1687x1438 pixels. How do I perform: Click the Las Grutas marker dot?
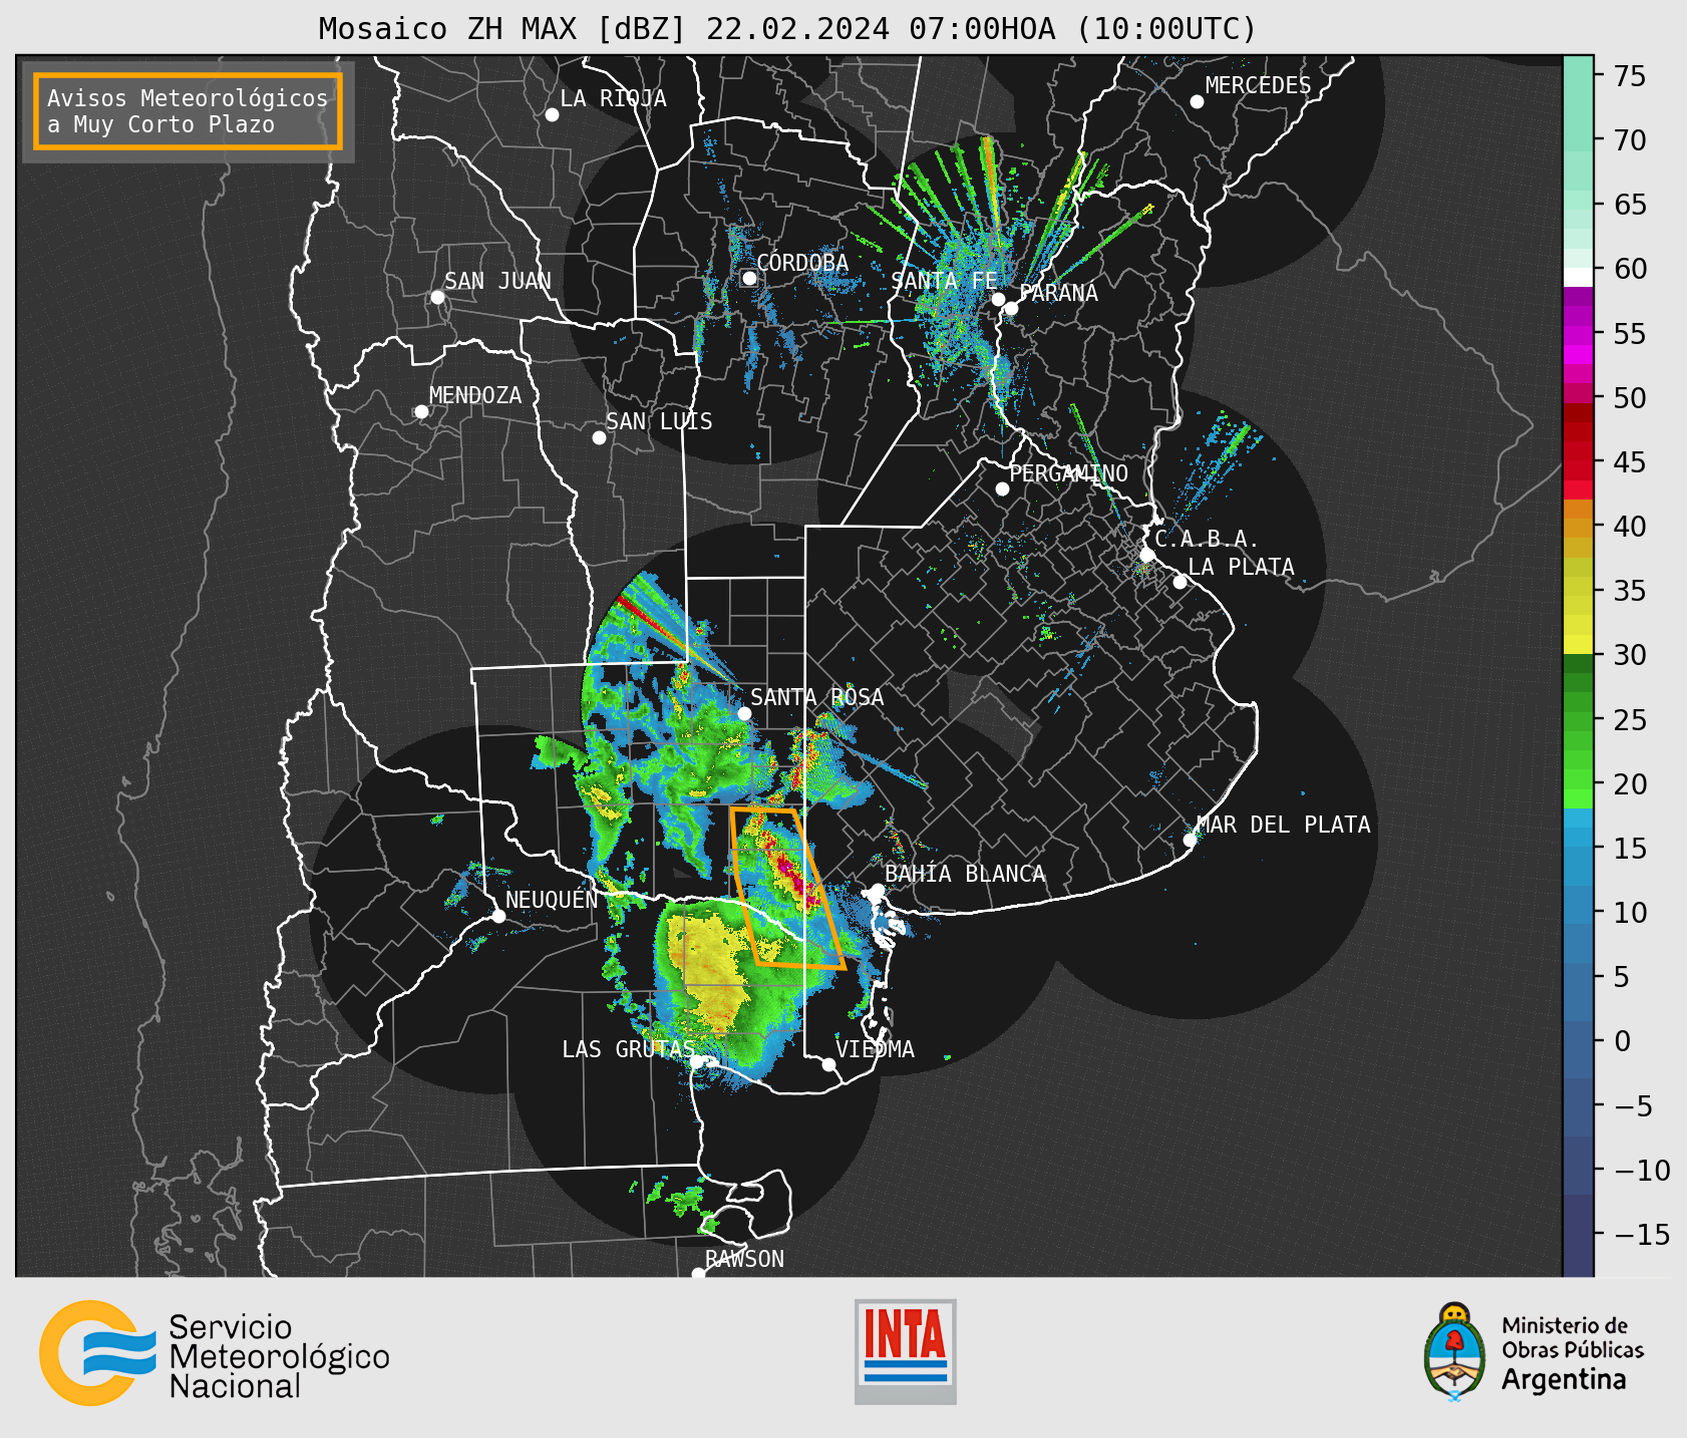[x=699, y=1062]
